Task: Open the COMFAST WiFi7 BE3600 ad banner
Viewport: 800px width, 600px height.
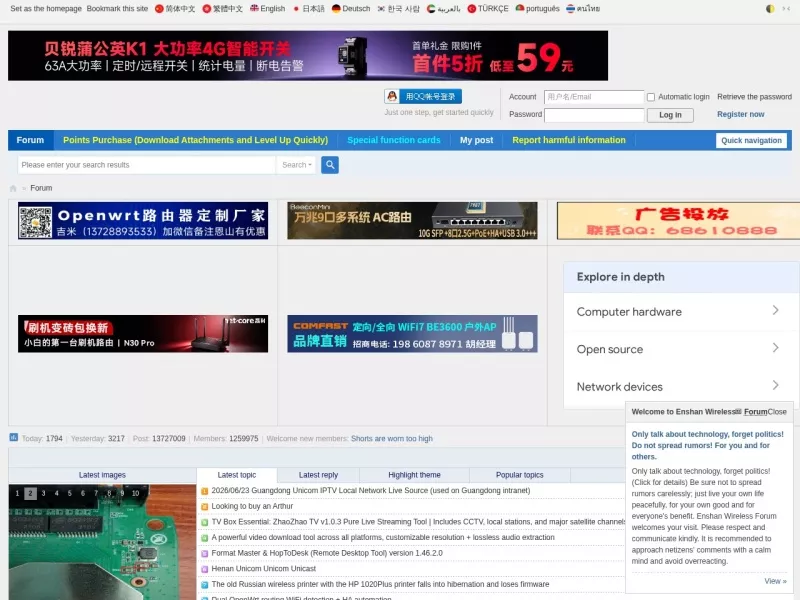Action: click(412, 334)
